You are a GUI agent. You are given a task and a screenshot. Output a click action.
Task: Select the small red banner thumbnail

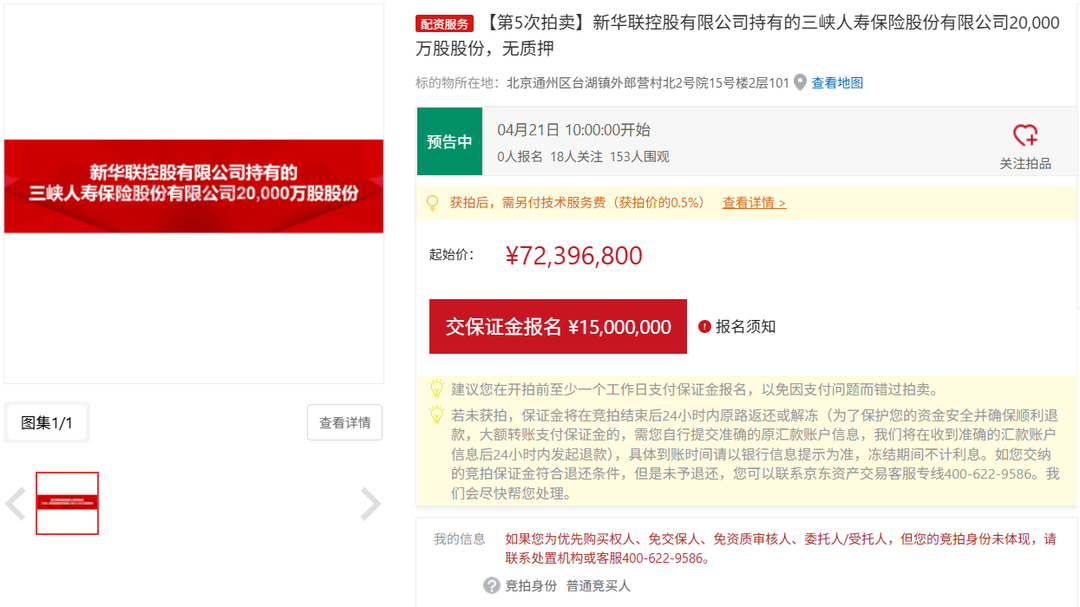point(67,503)
